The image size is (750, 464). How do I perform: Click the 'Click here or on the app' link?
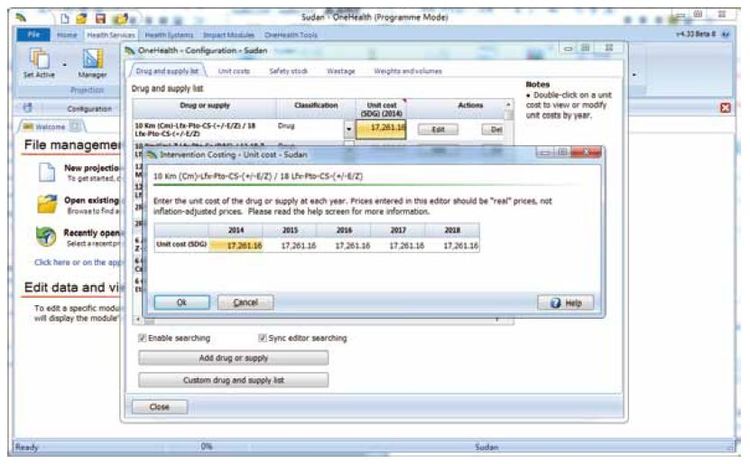point(77,262)
